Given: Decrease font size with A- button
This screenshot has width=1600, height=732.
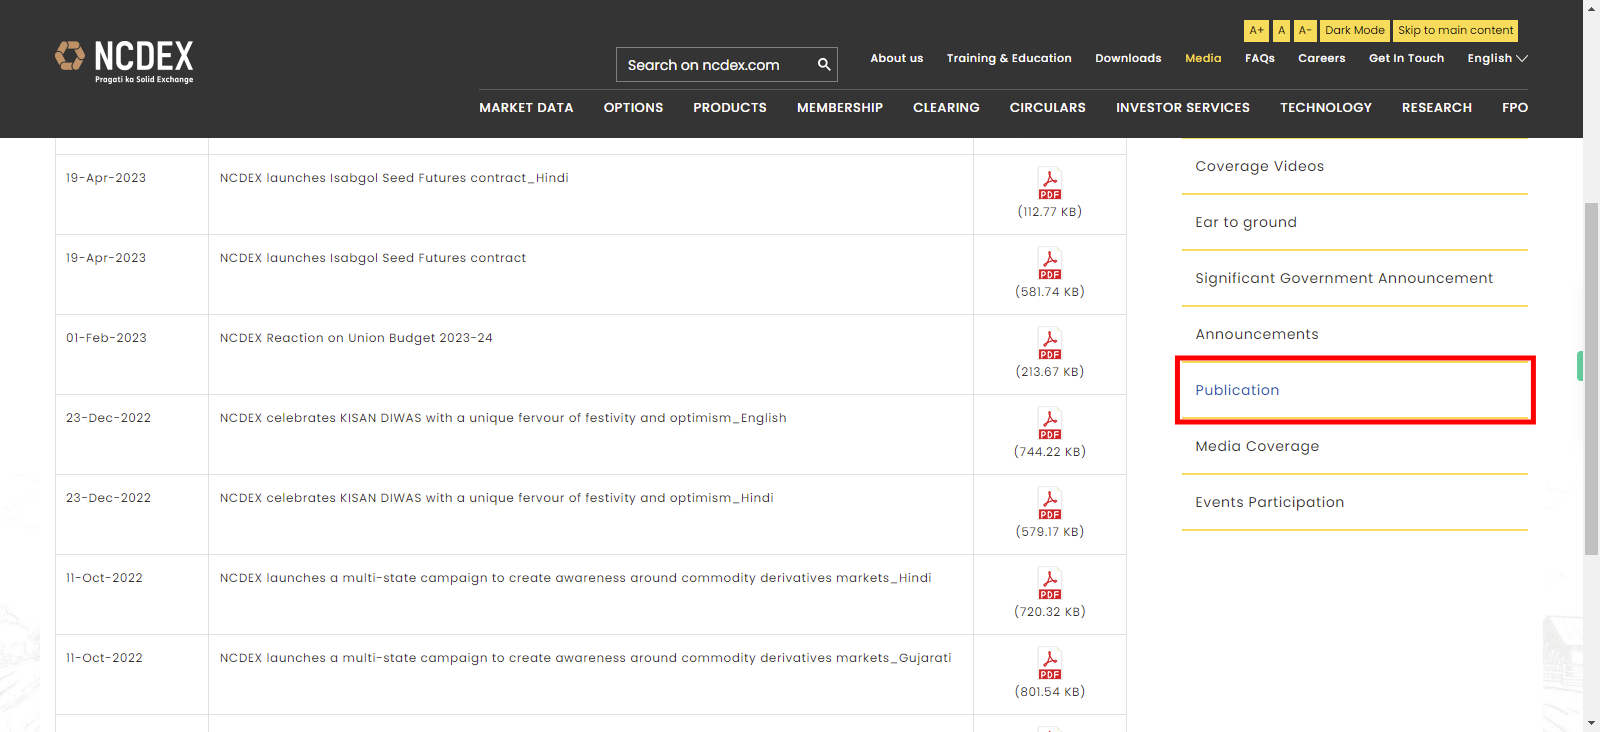Looking at the screenshot, I should click(1305, 31).
